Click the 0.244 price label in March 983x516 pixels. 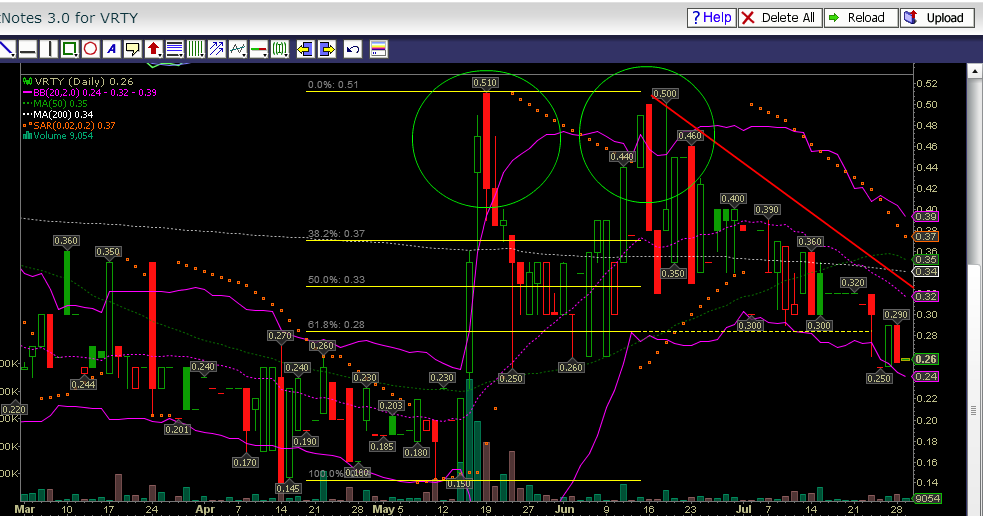[83, 384]
